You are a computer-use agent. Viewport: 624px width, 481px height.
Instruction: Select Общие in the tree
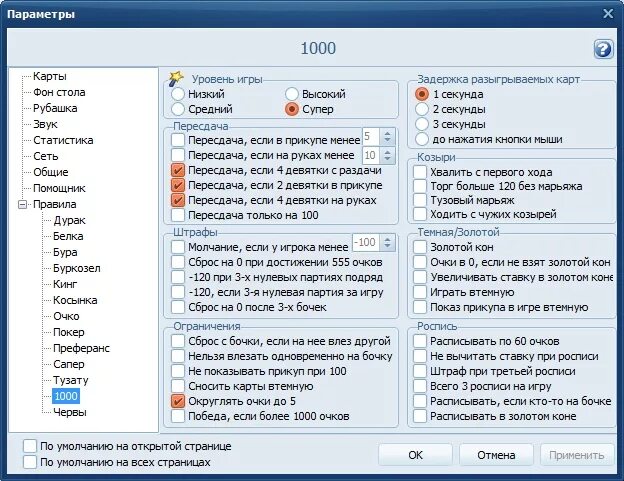[51, 172]
